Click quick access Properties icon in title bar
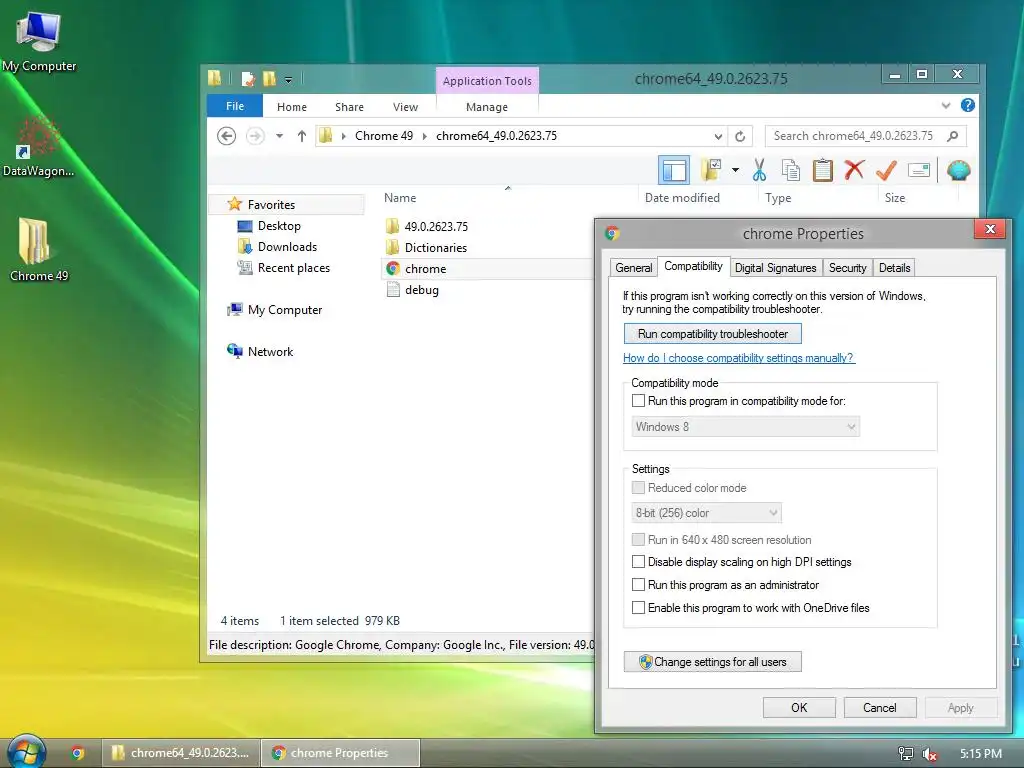 click(248, 79)
